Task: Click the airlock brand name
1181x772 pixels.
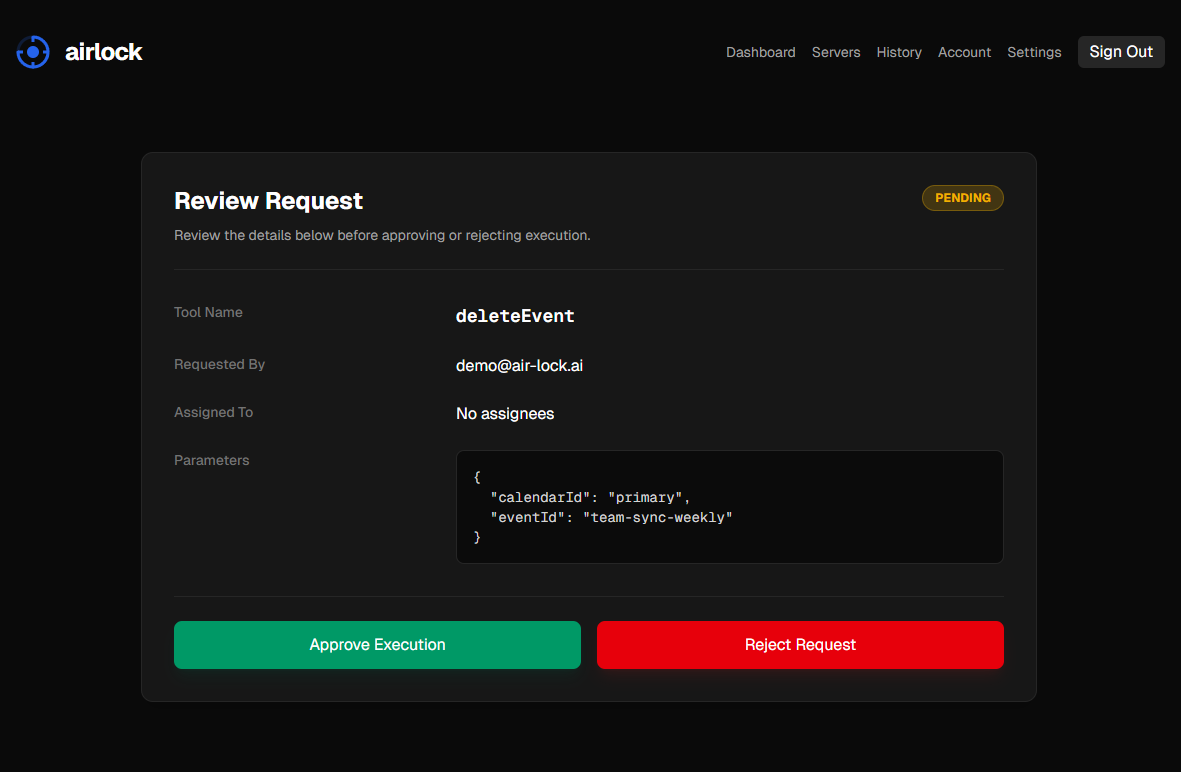Action: (103, 52)
